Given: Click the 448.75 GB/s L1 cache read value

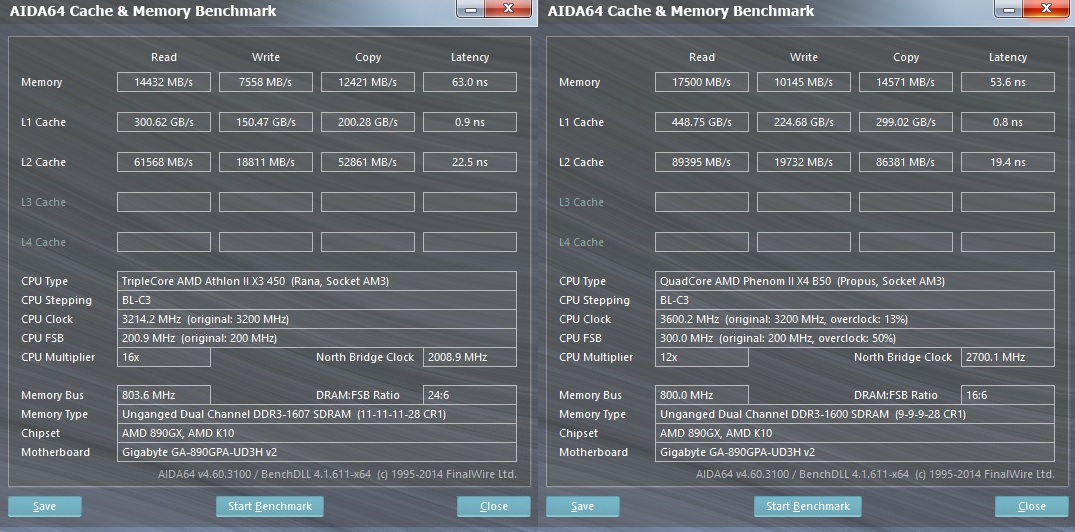Looking at the screenshot, I should [702, 122].
